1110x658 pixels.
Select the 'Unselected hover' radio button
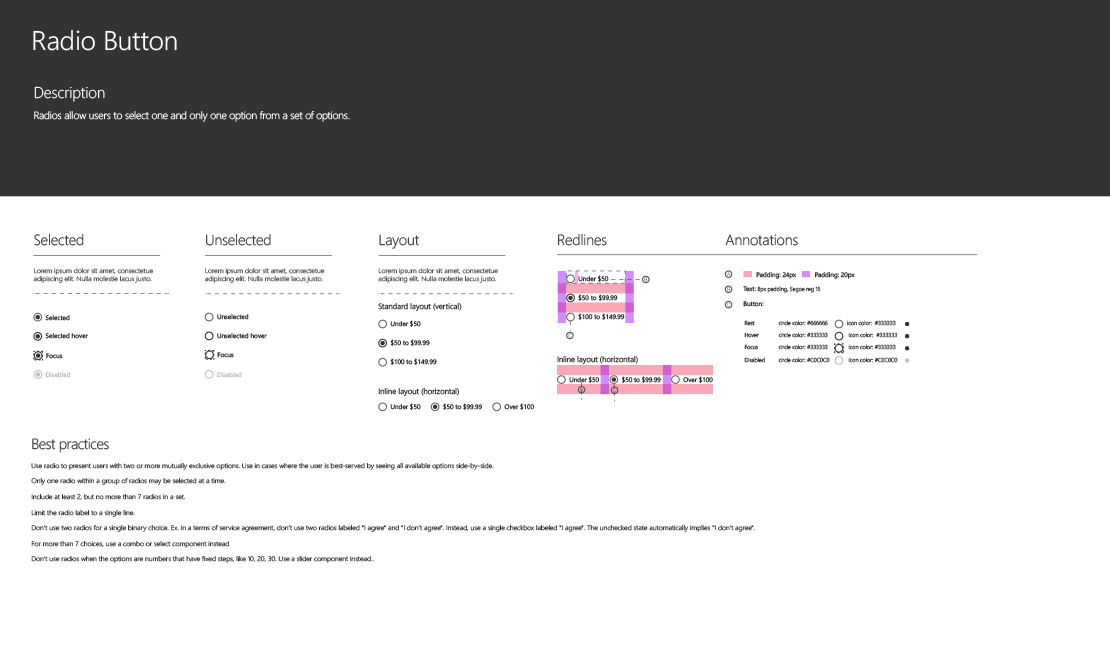209,336
